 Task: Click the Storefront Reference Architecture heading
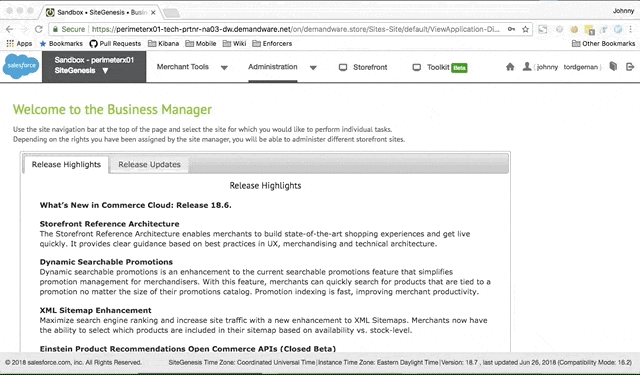[109, 224]
